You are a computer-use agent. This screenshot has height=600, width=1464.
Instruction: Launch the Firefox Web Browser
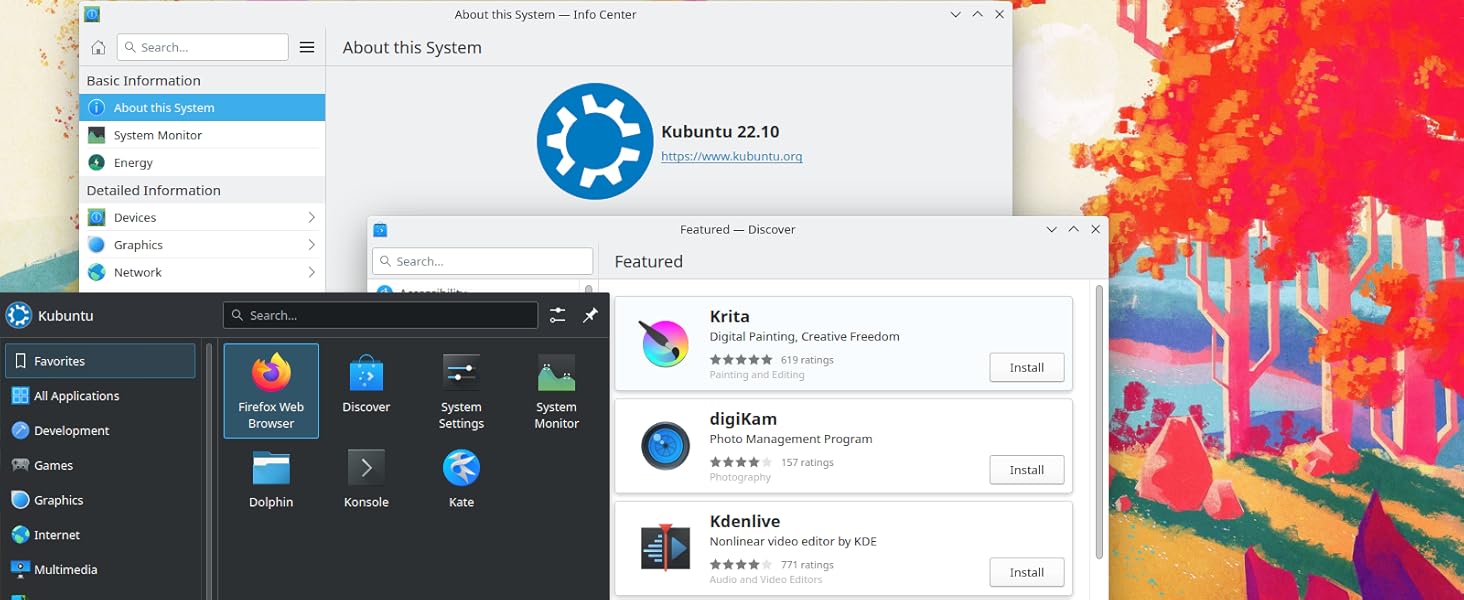click(270, 390)
